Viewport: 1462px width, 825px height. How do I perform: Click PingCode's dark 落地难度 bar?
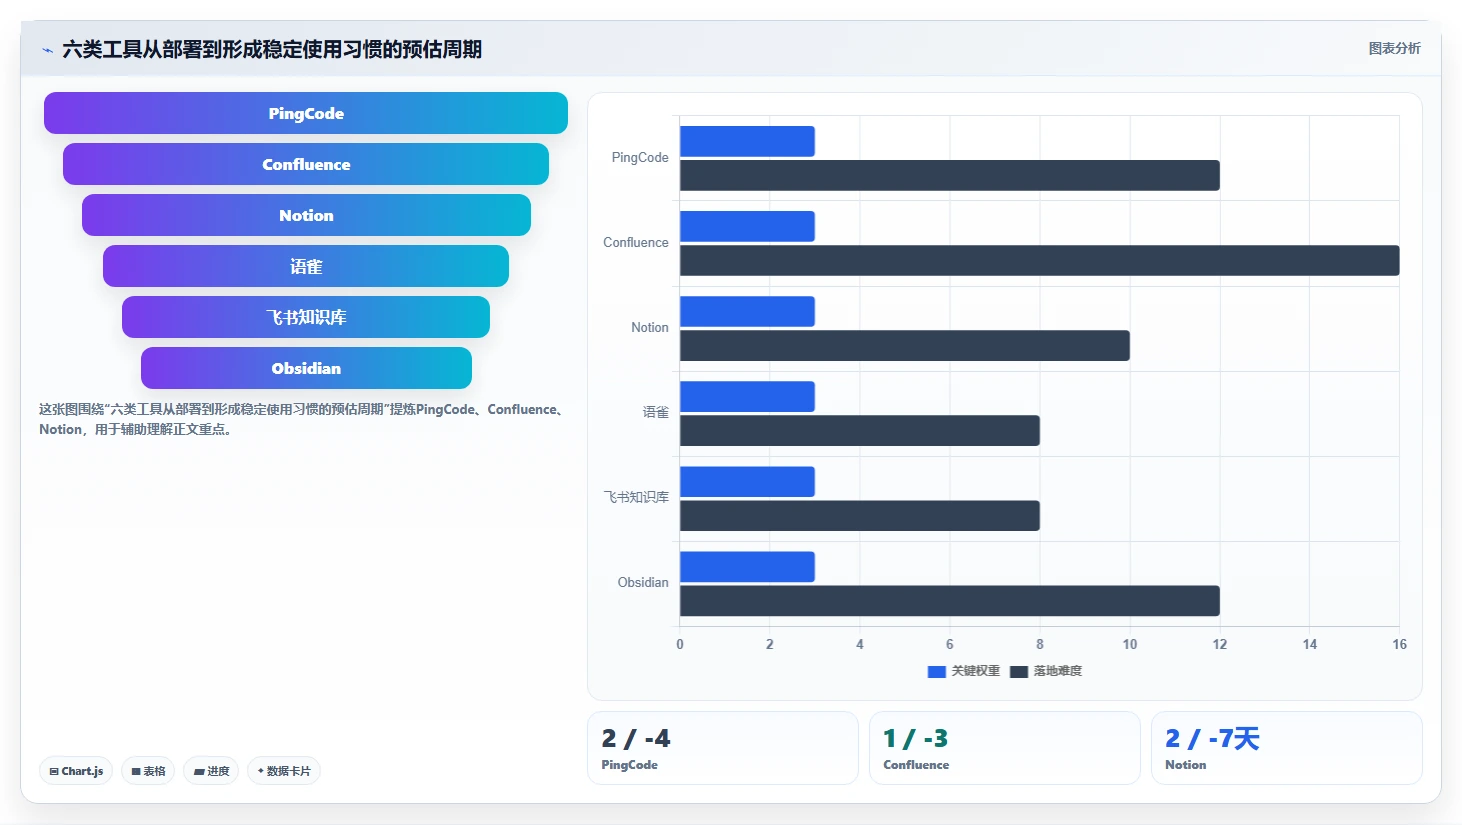pyautogui.click(x=950, y=175)
